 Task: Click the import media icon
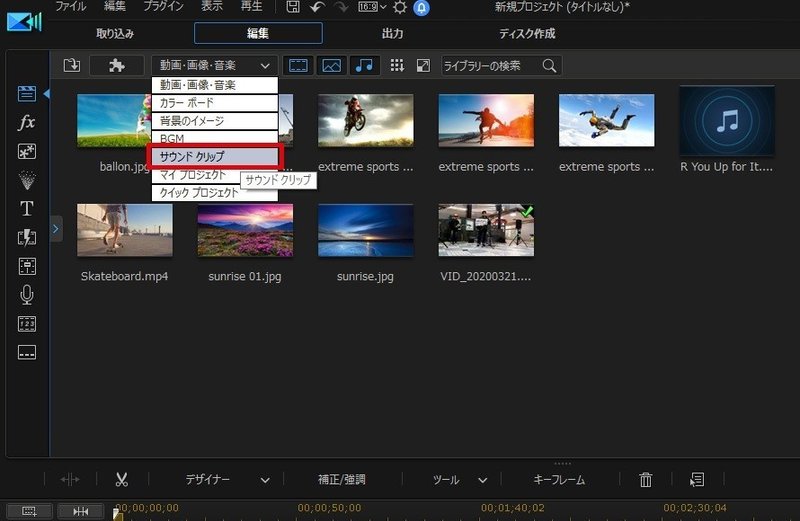click(x=72, y=65)
